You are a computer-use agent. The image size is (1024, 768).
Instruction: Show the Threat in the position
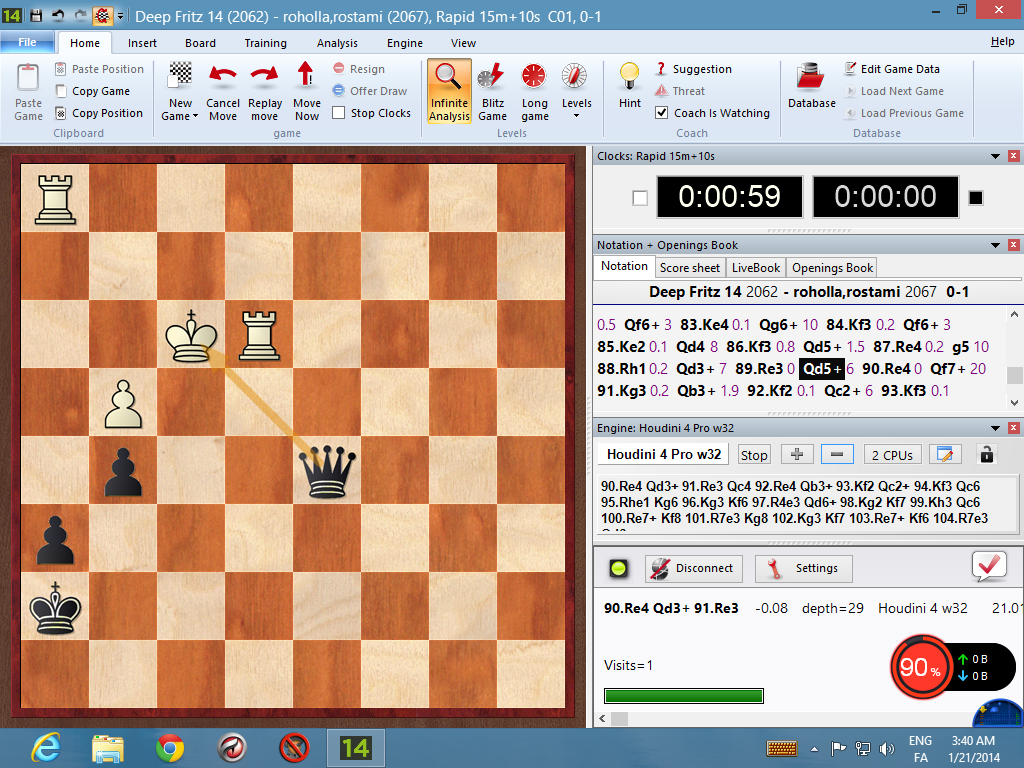coord(680,91)
